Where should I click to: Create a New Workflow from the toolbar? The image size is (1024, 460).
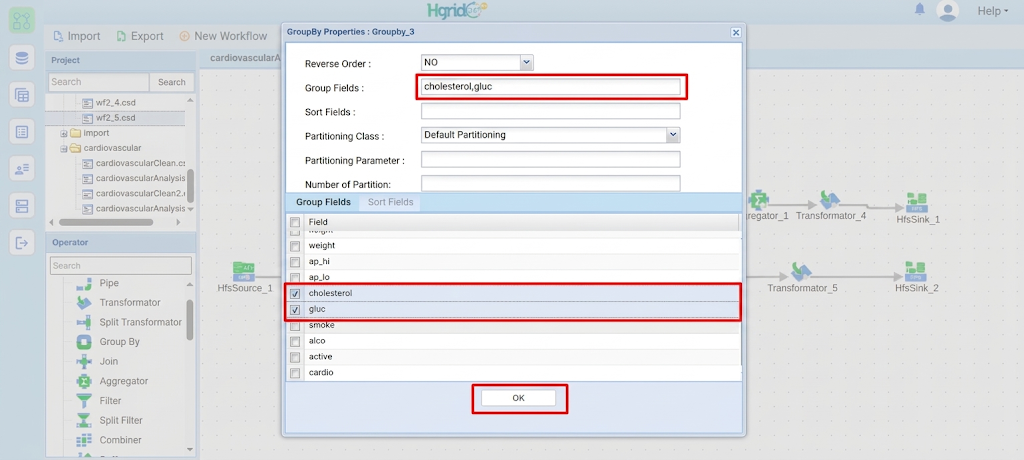coord(223,36)
